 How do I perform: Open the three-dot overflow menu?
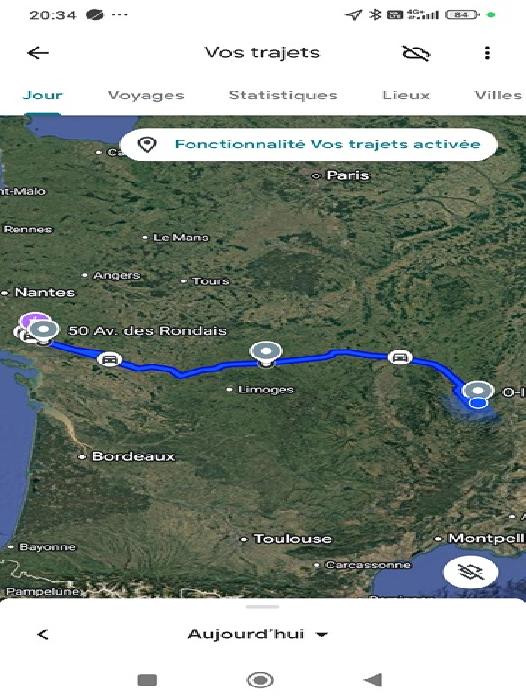[x=487, y=53]
